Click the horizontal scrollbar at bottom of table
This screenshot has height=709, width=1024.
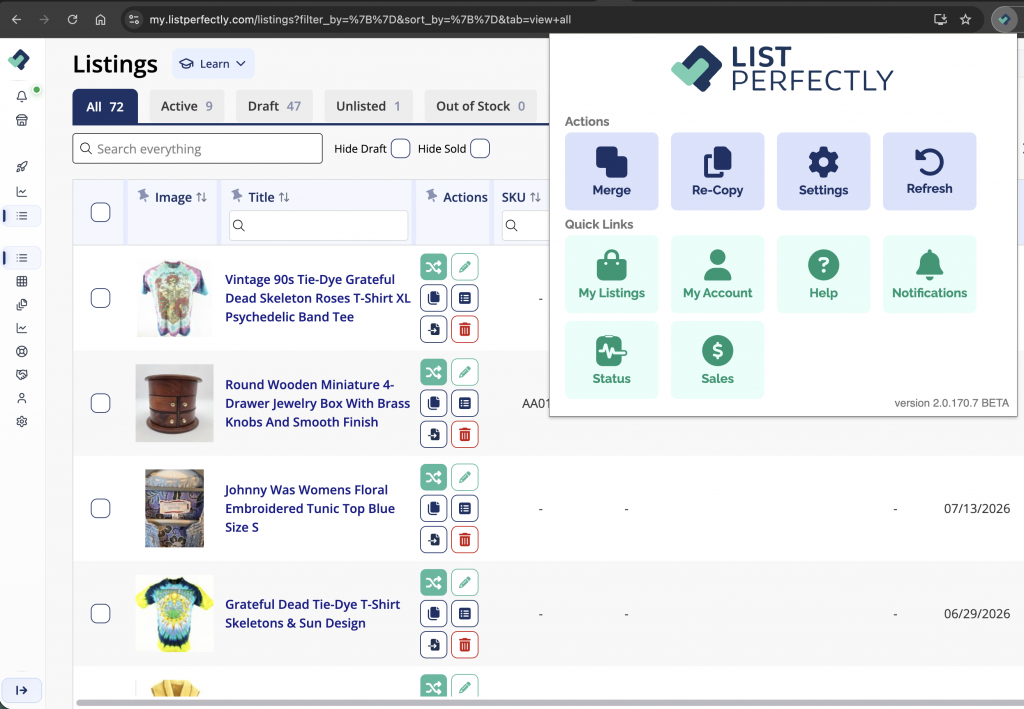click(x=549, y=702)
